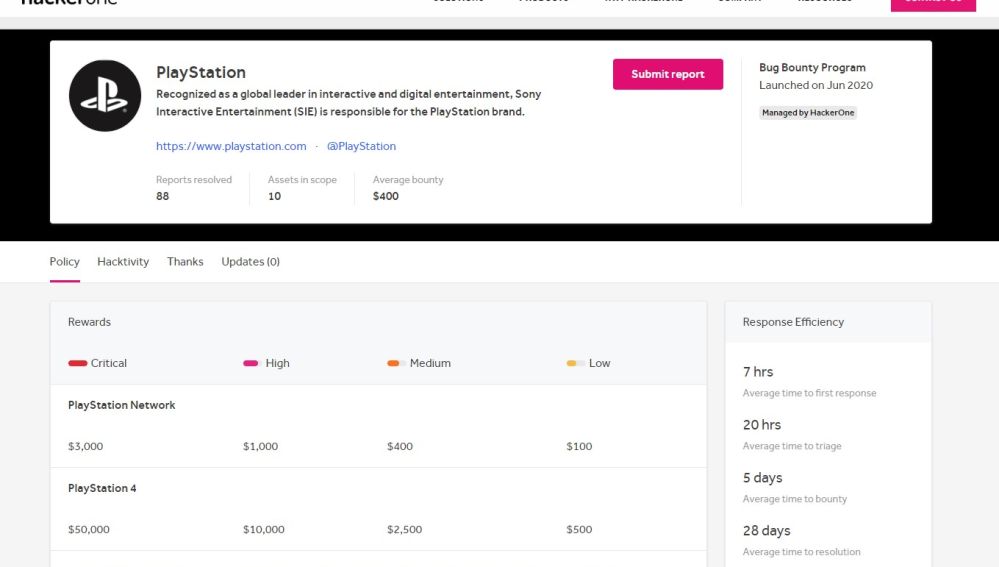Click the PlayStation Network row heading
The image size is (999, 567).
122,405
